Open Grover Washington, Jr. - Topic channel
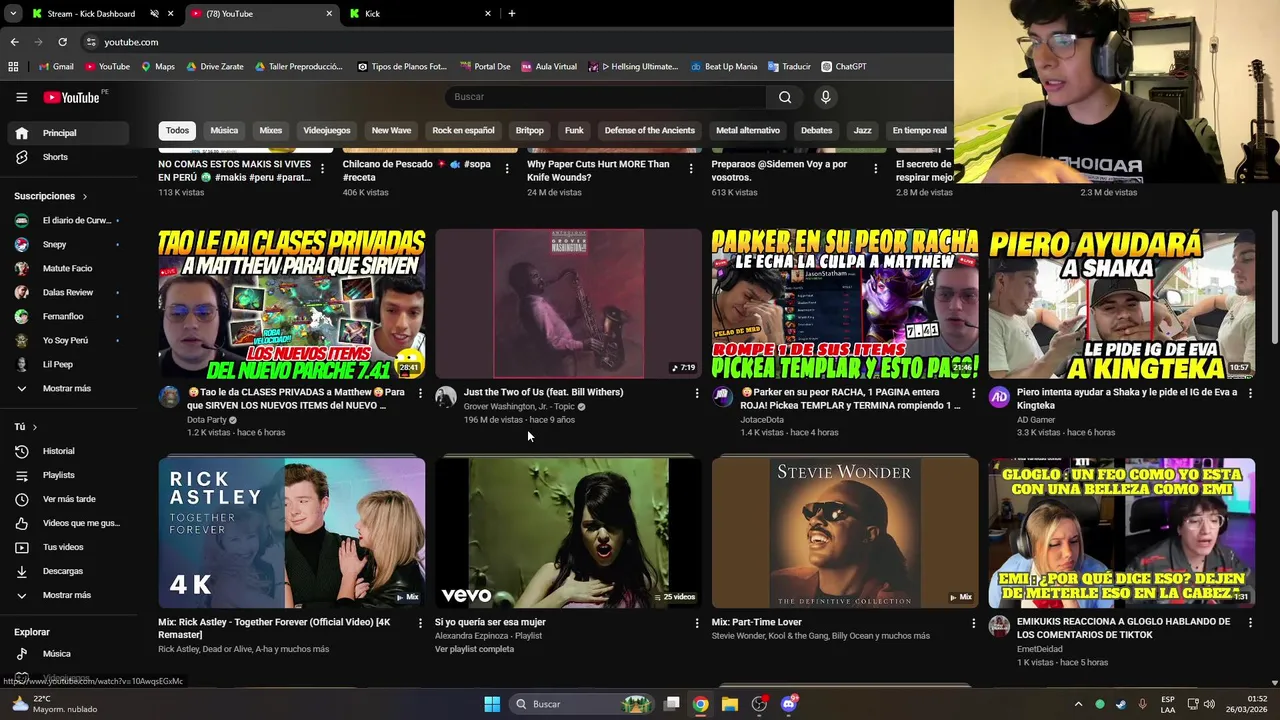 point(519,407)
